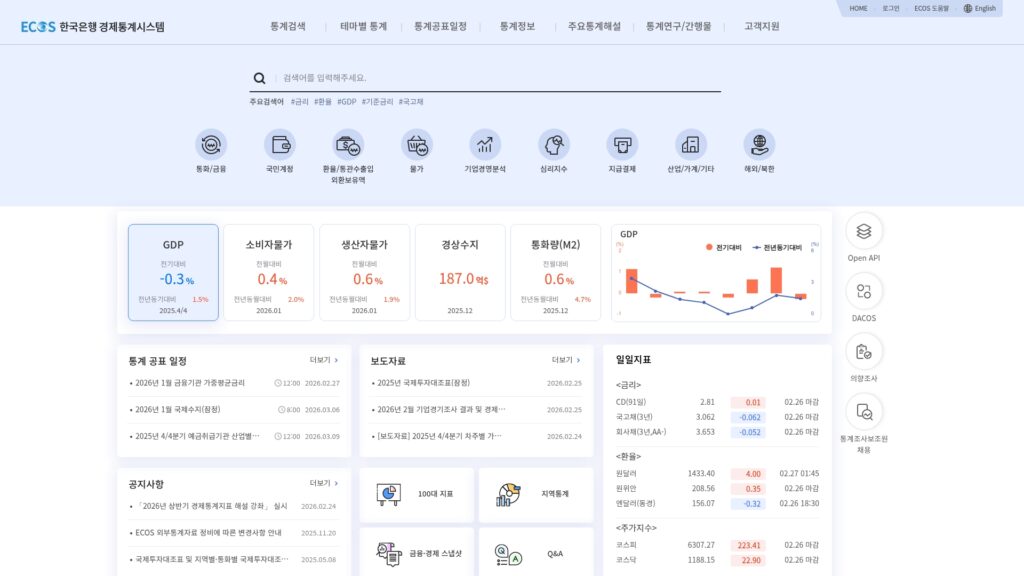Click the 더보기 link for 보도자료

pyautogui.click(x=564, y=359)
